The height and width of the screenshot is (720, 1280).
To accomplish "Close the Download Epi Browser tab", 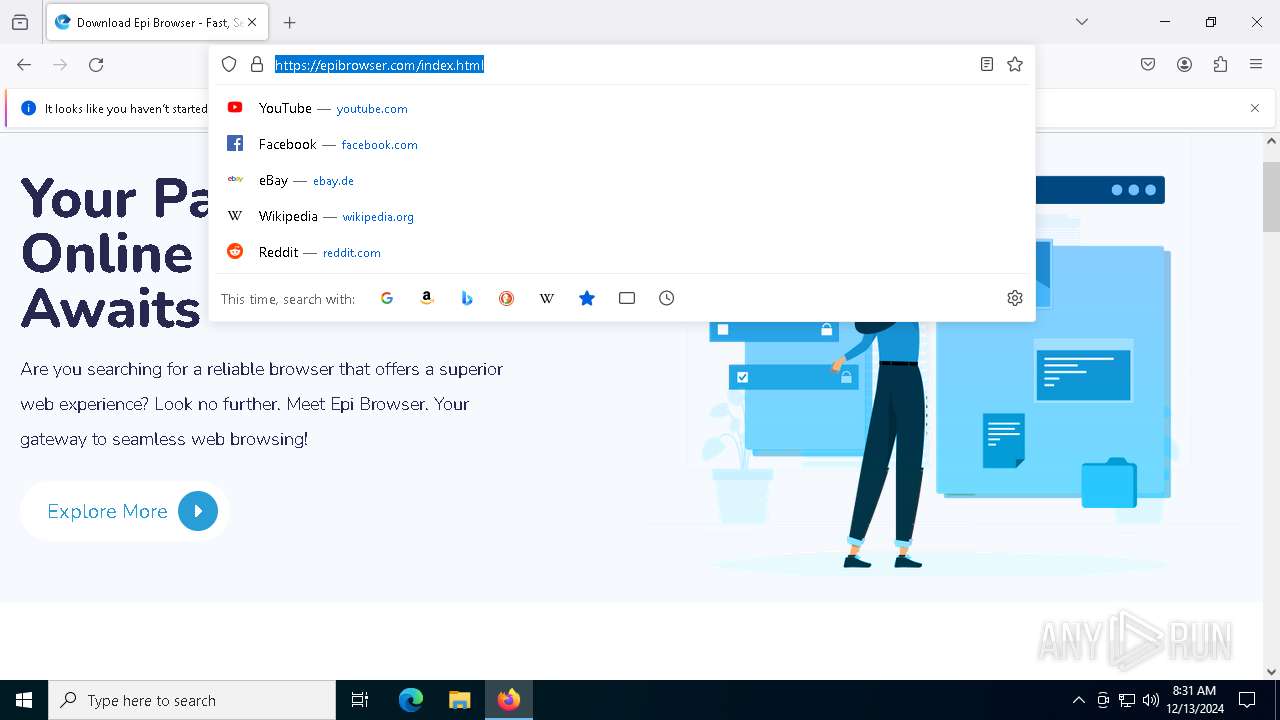I will coord(252,22).
